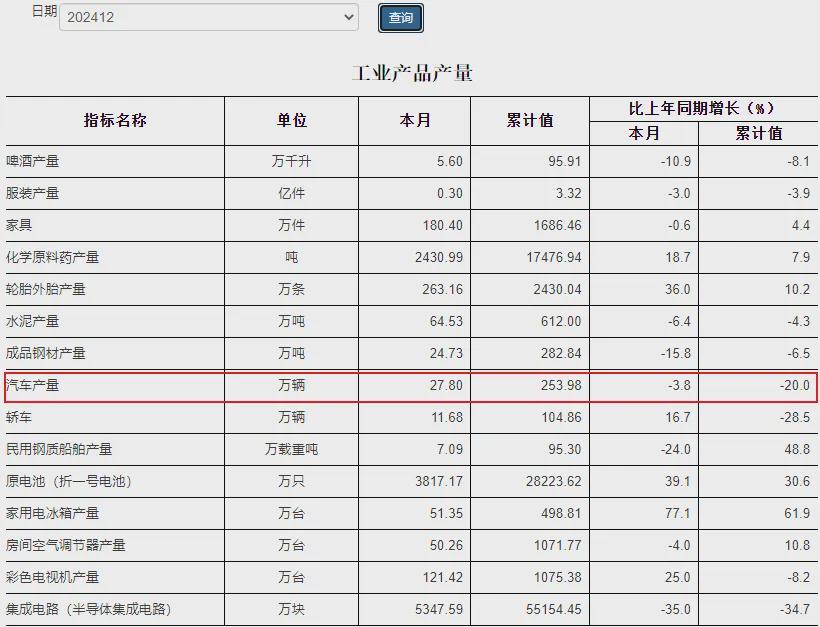
Task: Select the 民用钢质船舶产量 unit cell 万载重吨
Action: coord(291,449)
